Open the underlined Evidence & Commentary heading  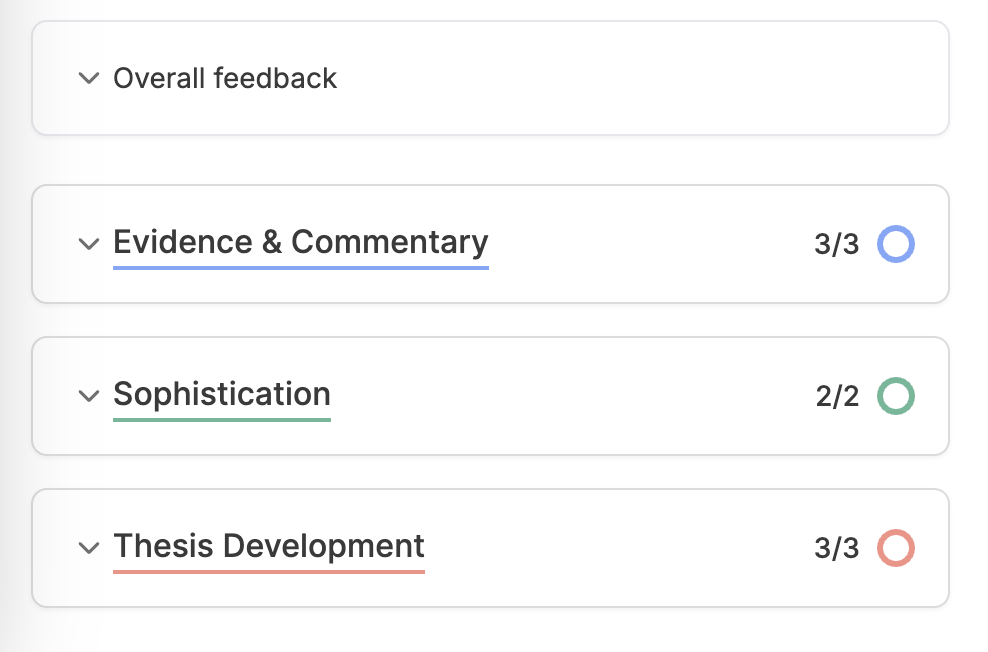coord(300,242)
